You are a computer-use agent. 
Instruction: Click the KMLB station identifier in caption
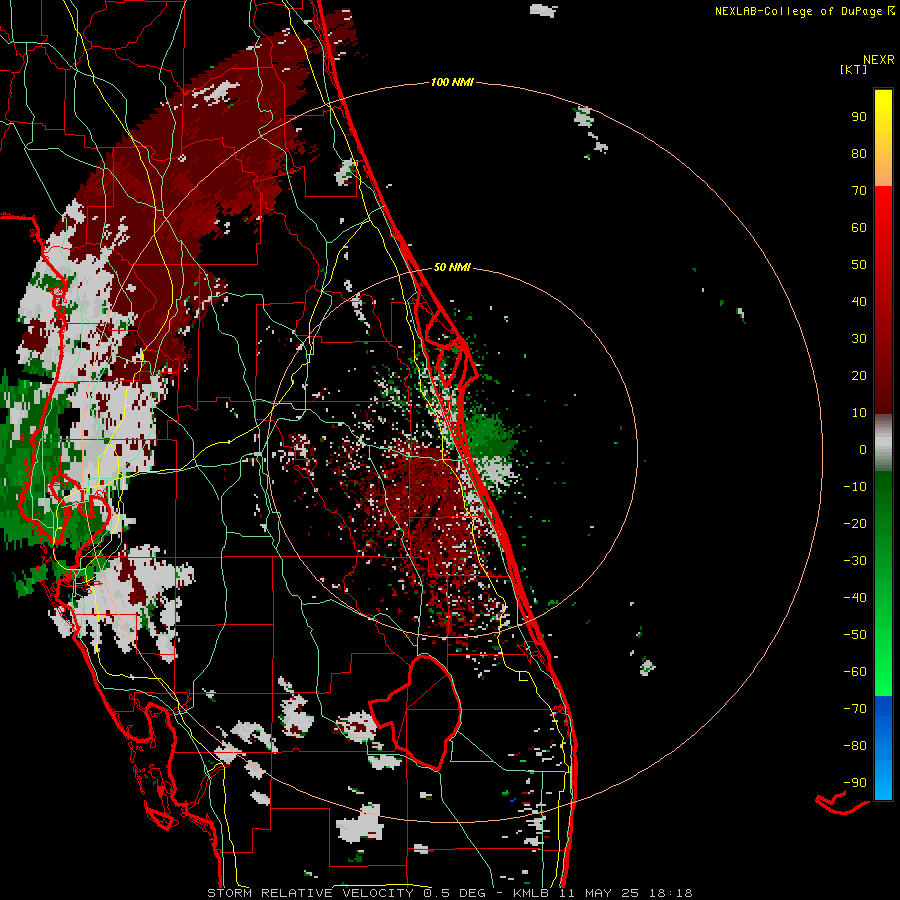531,893
